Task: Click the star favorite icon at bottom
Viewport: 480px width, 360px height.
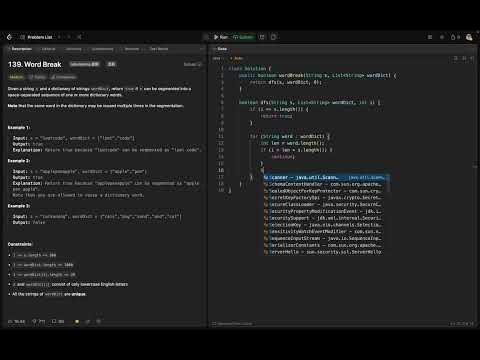Action: [x=77, y=321]
